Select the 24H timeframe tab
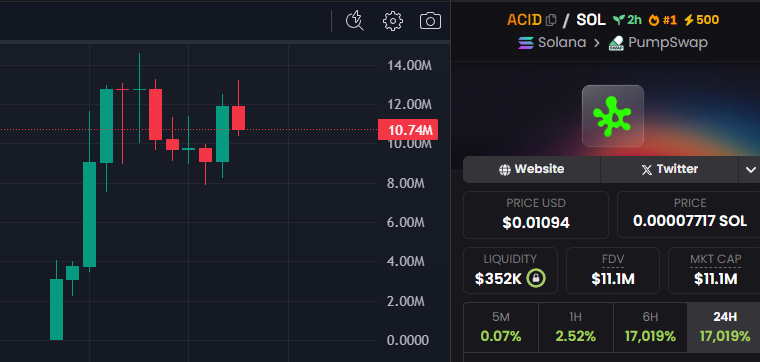The image size is (760, 362). [725, 327]
